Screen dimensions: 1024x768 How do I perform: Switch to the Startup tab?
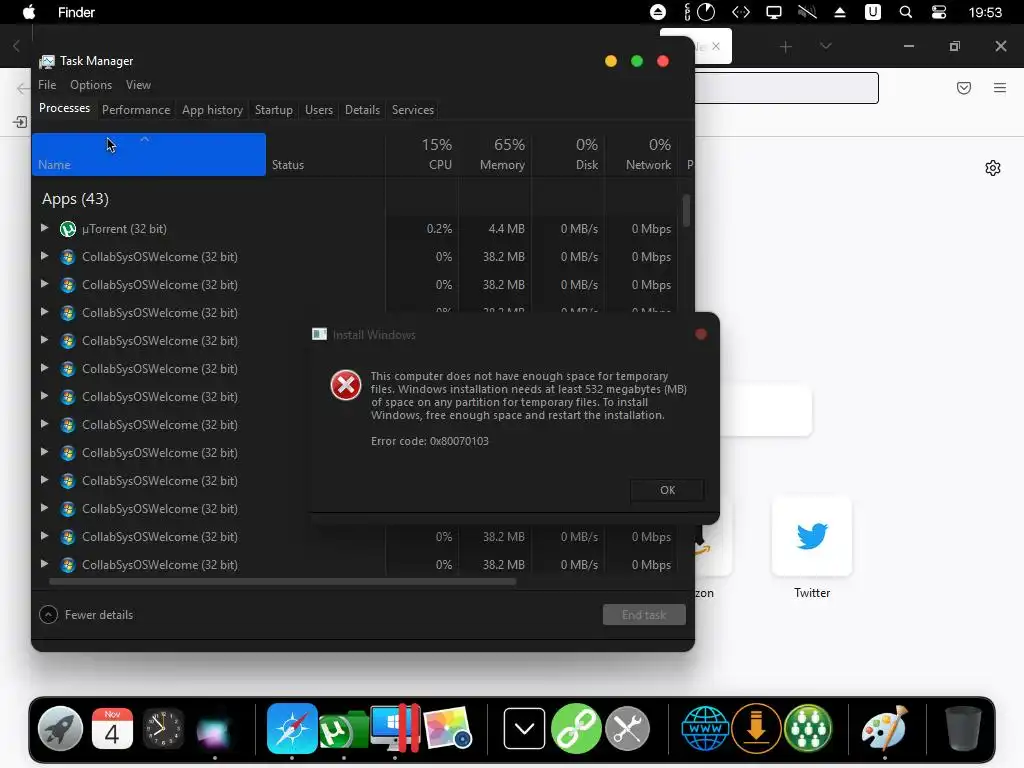pos(274,110)
